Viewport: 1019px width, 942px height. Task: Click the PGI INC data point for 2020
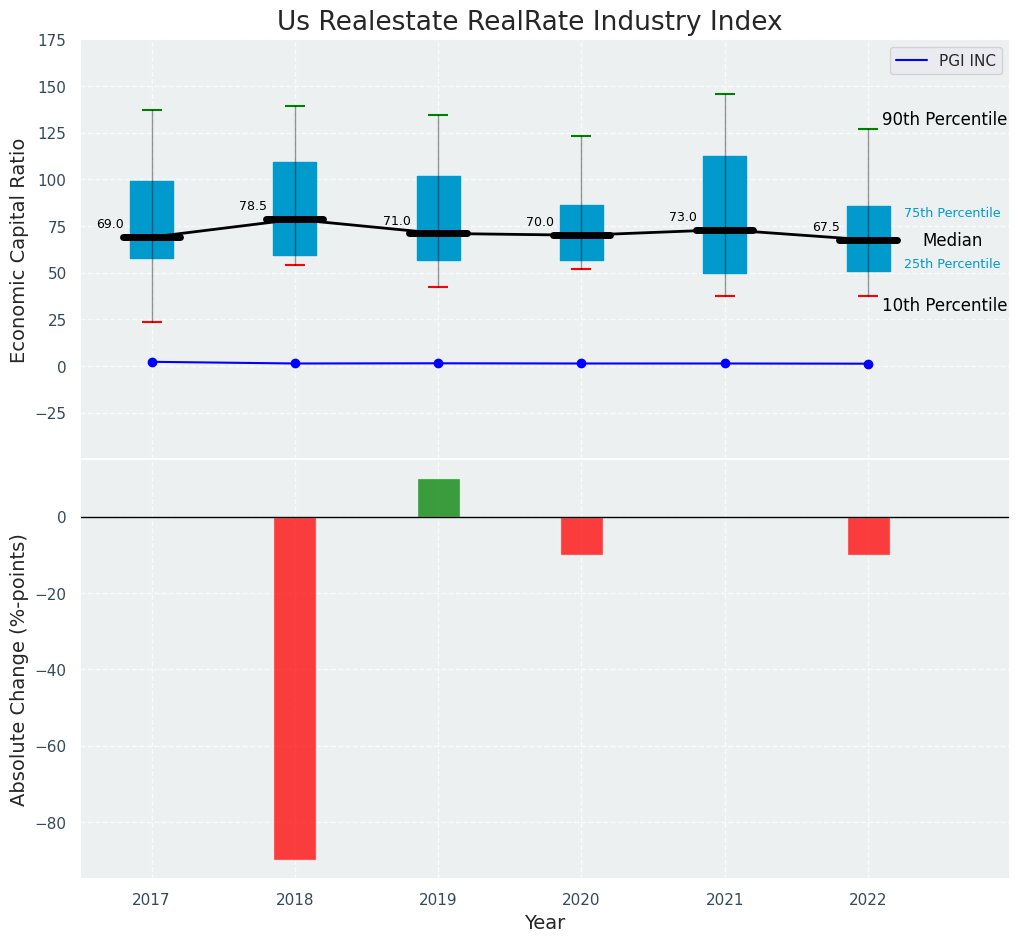click(x=581, y=363)
